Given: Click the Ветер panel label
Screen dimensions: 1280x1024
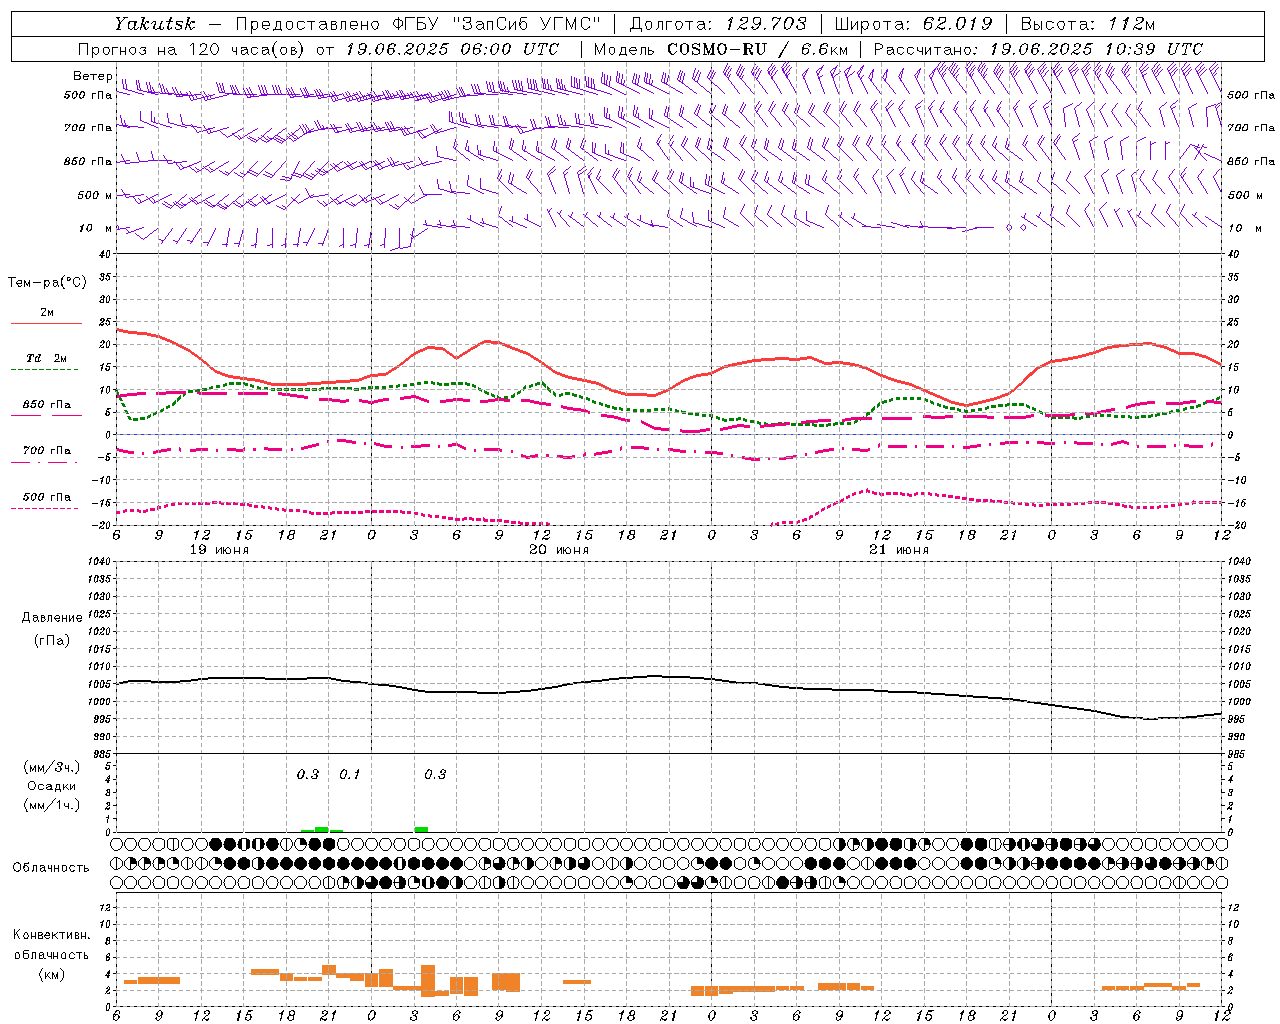Looking at the screenshot, I should point(92,76).
